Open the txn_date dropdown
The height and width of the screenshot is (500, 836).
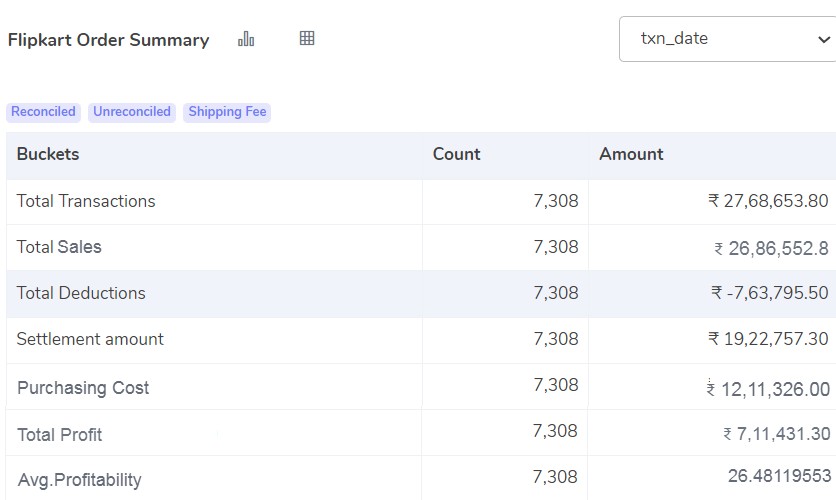click(x=728, y=39)
